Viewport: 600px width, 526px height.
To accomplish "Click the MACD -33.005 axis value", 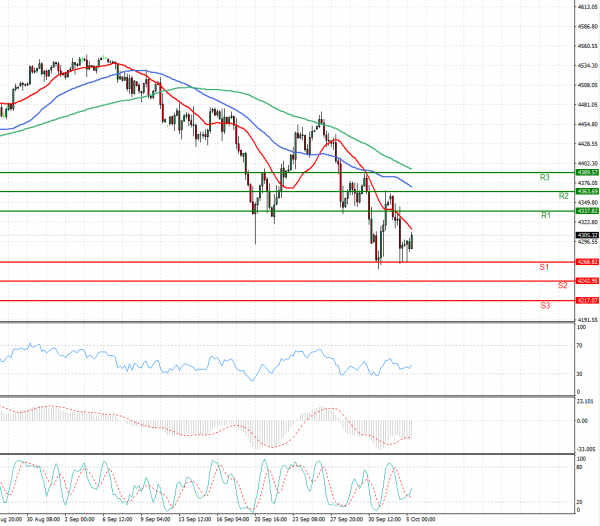I will (586, 449).
